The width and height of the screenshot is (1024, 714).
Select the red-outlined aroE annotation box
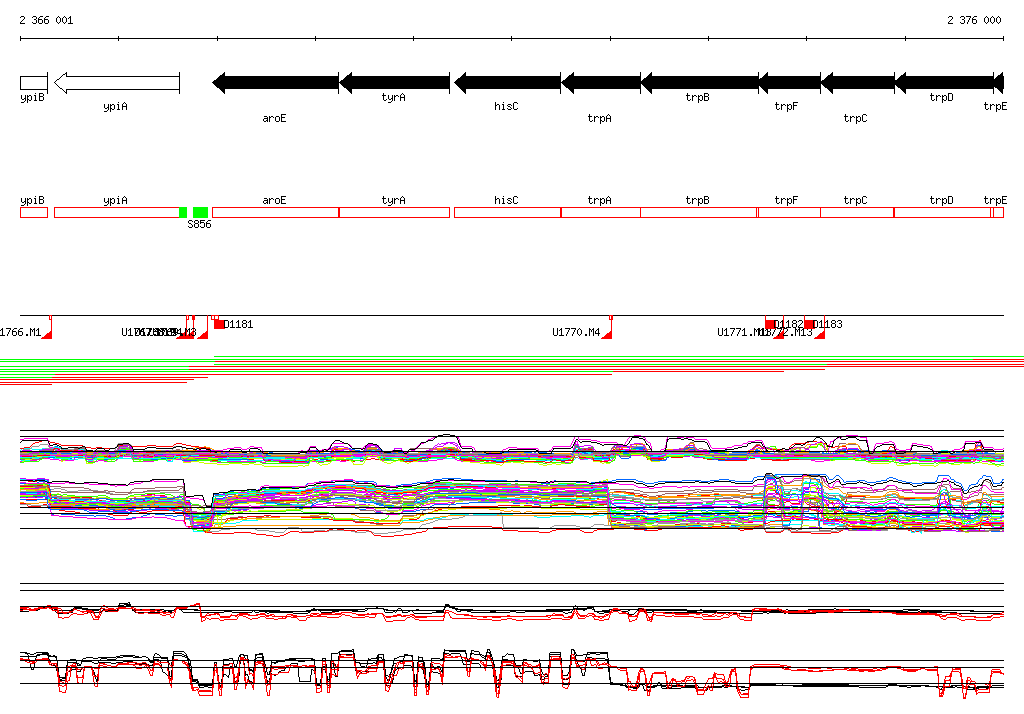[275, 212]
